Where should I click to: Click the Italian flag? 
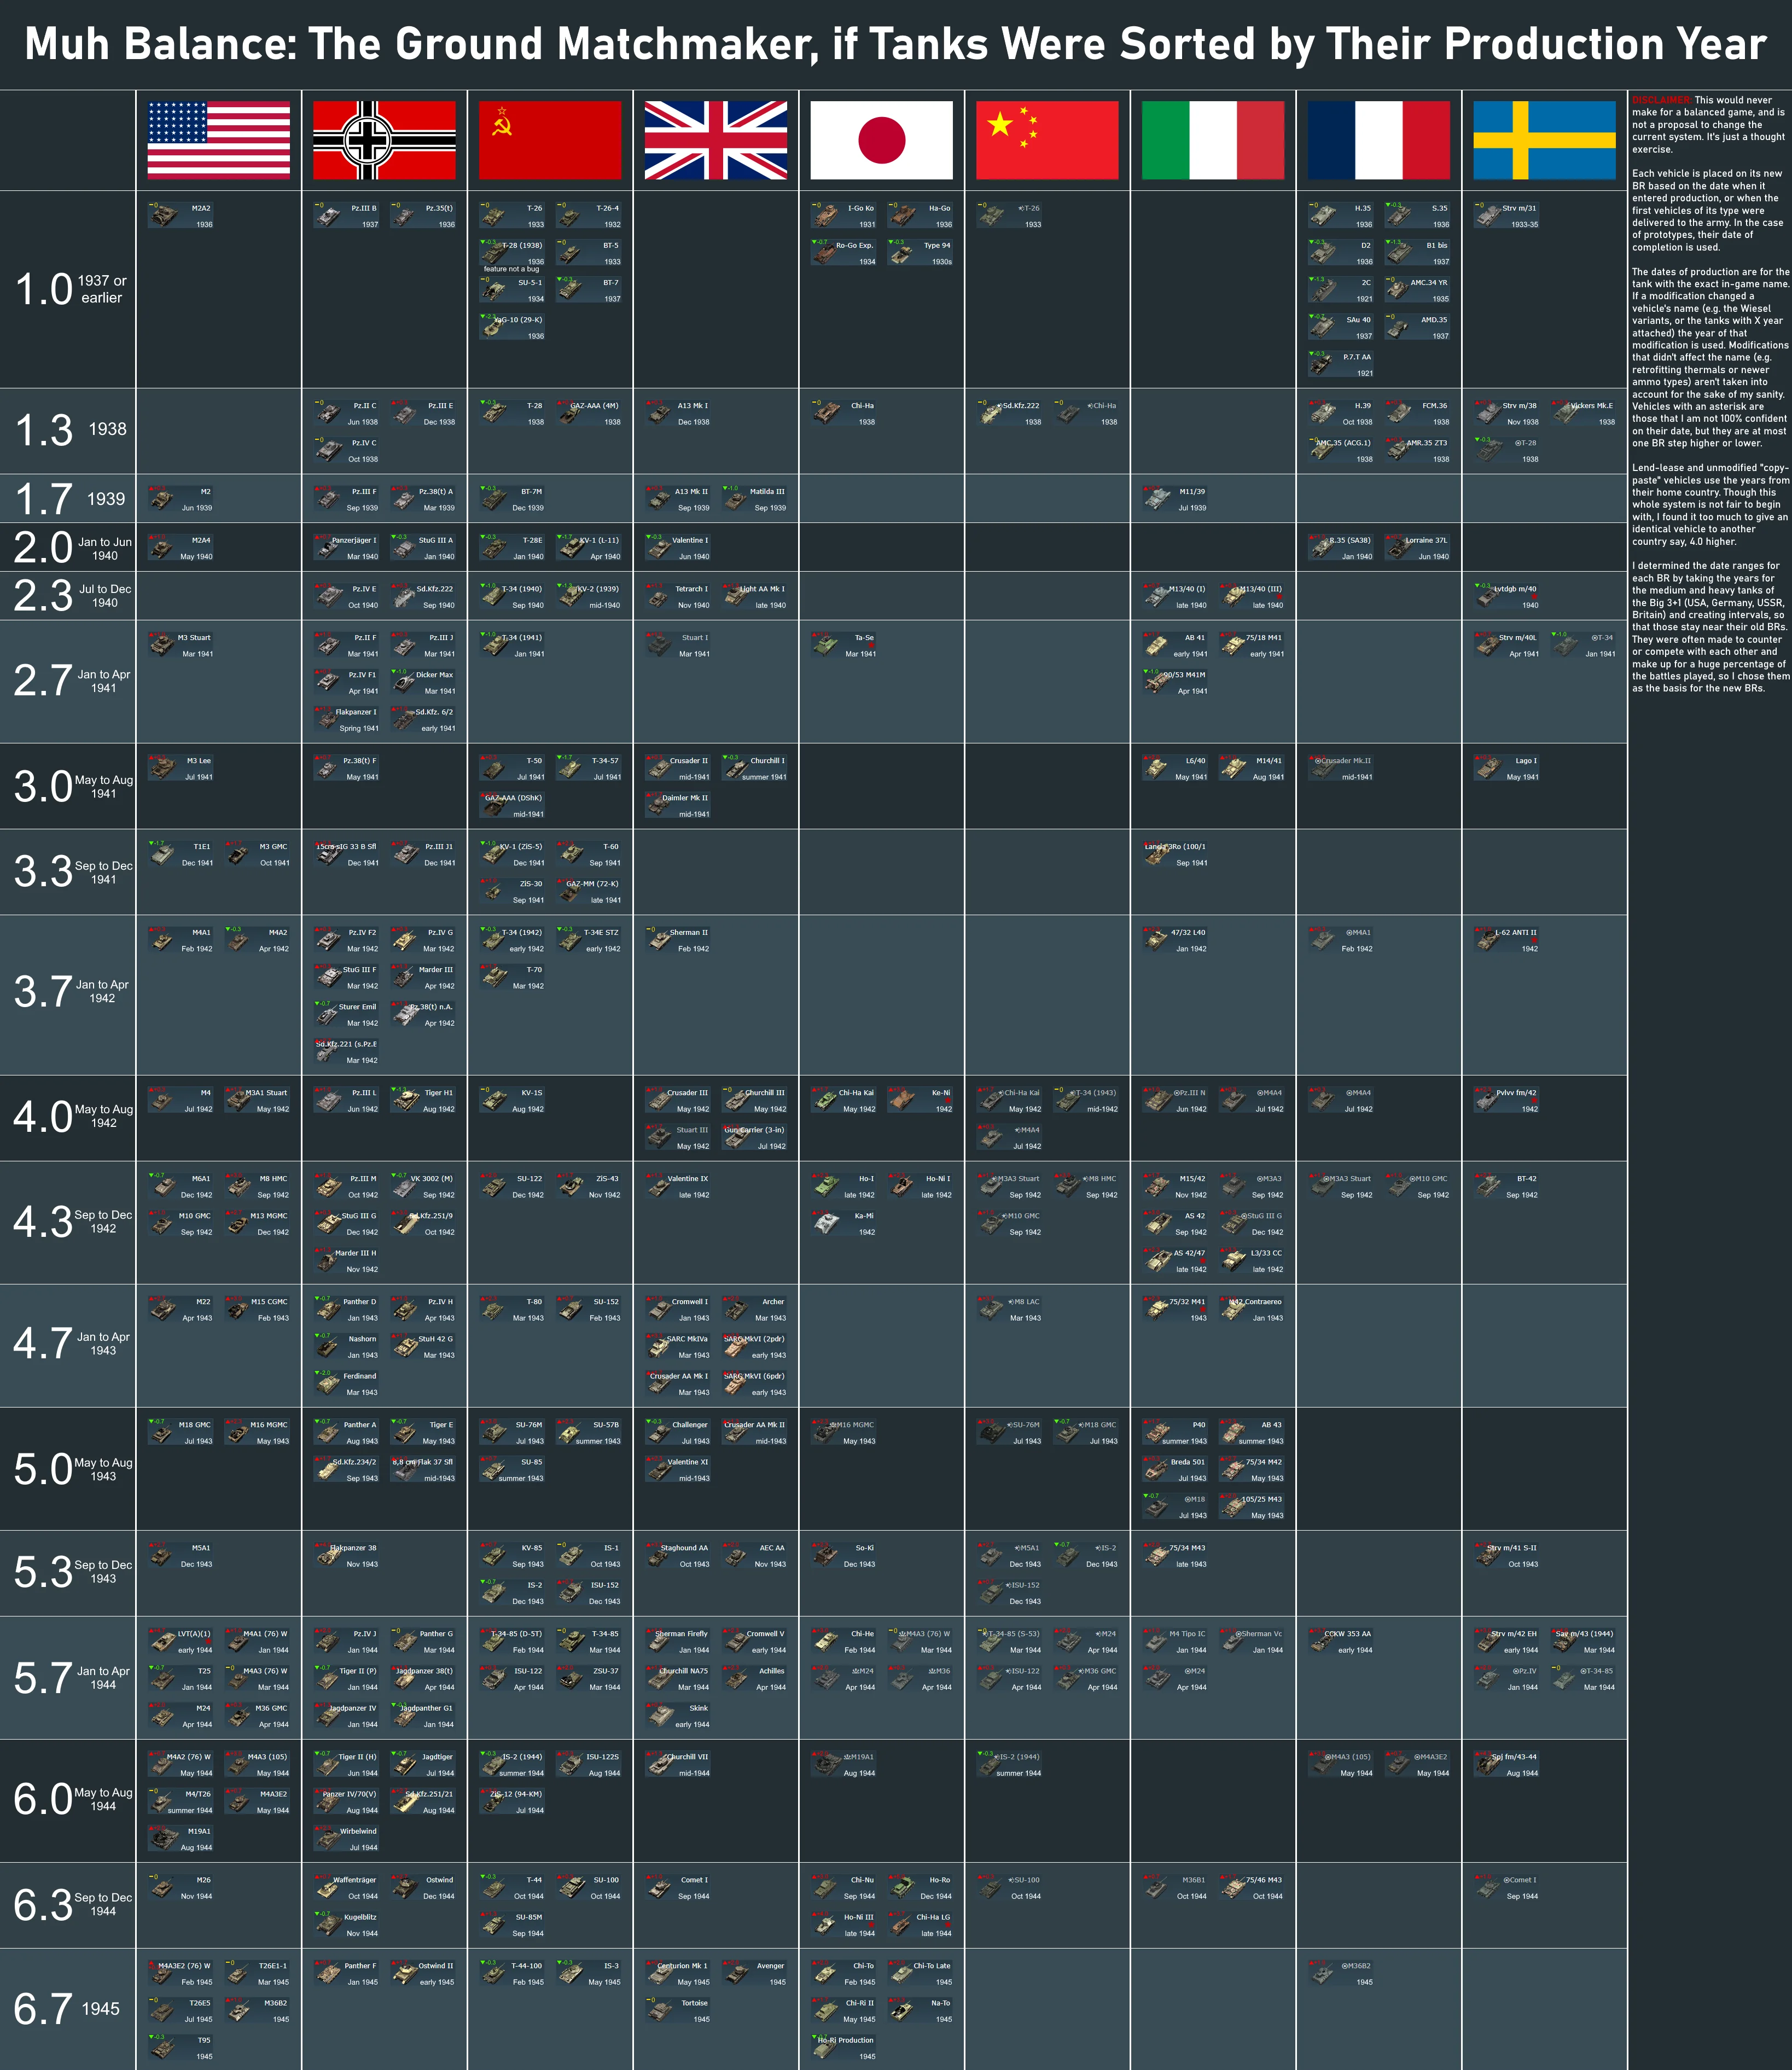1213,140
